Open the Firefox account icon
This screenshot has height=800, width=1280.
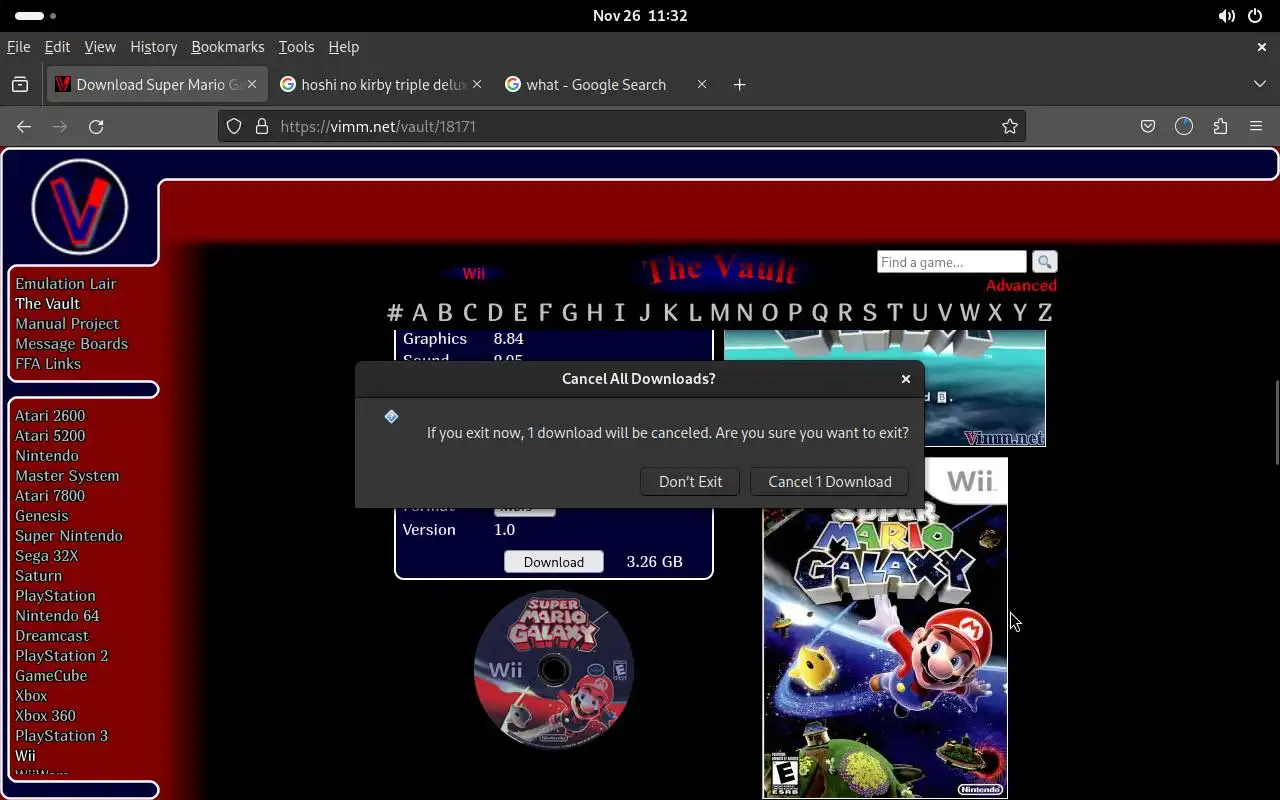coord(1184,126)
